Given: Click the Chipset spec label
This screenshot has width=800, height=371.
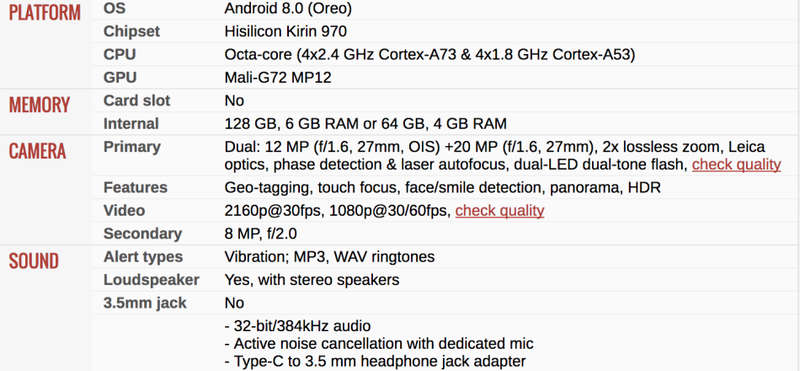Looking at the screenshot, I should tap(132, 31).
